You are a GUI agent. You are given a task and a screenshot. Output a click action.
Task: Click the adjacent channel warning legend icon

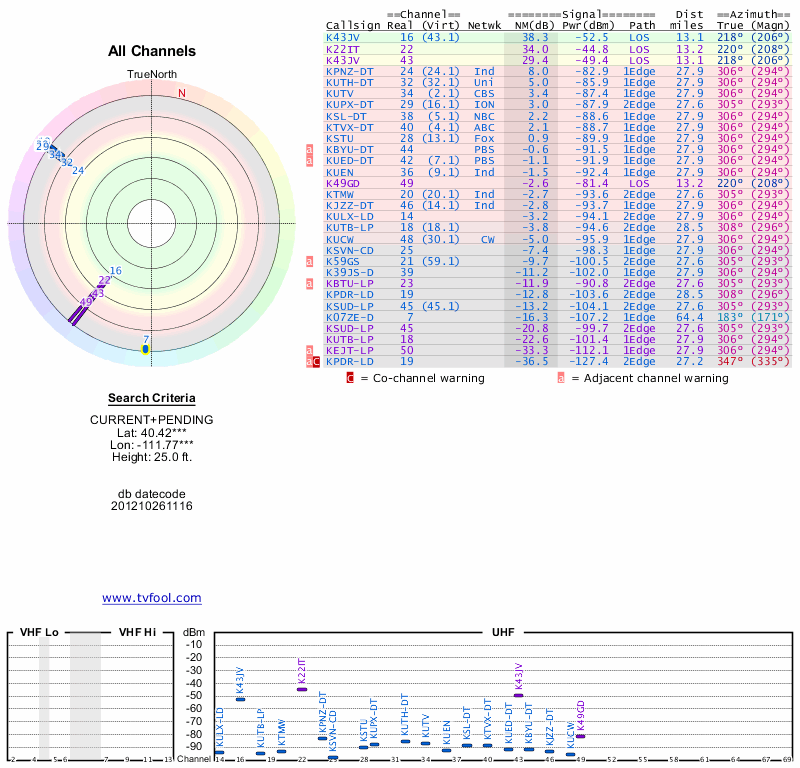561,378
